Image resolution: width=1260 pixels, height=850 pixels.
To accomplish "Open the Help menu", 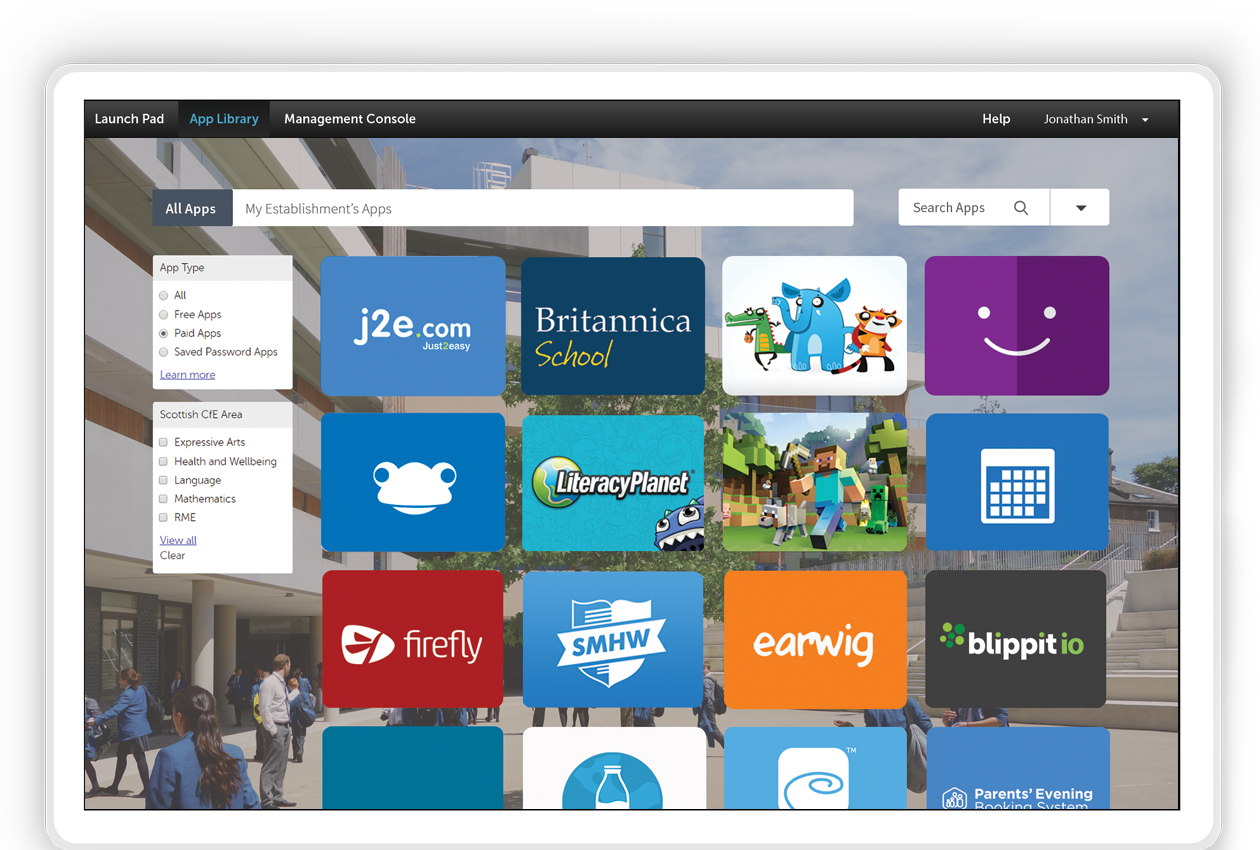I will (996, 119).
